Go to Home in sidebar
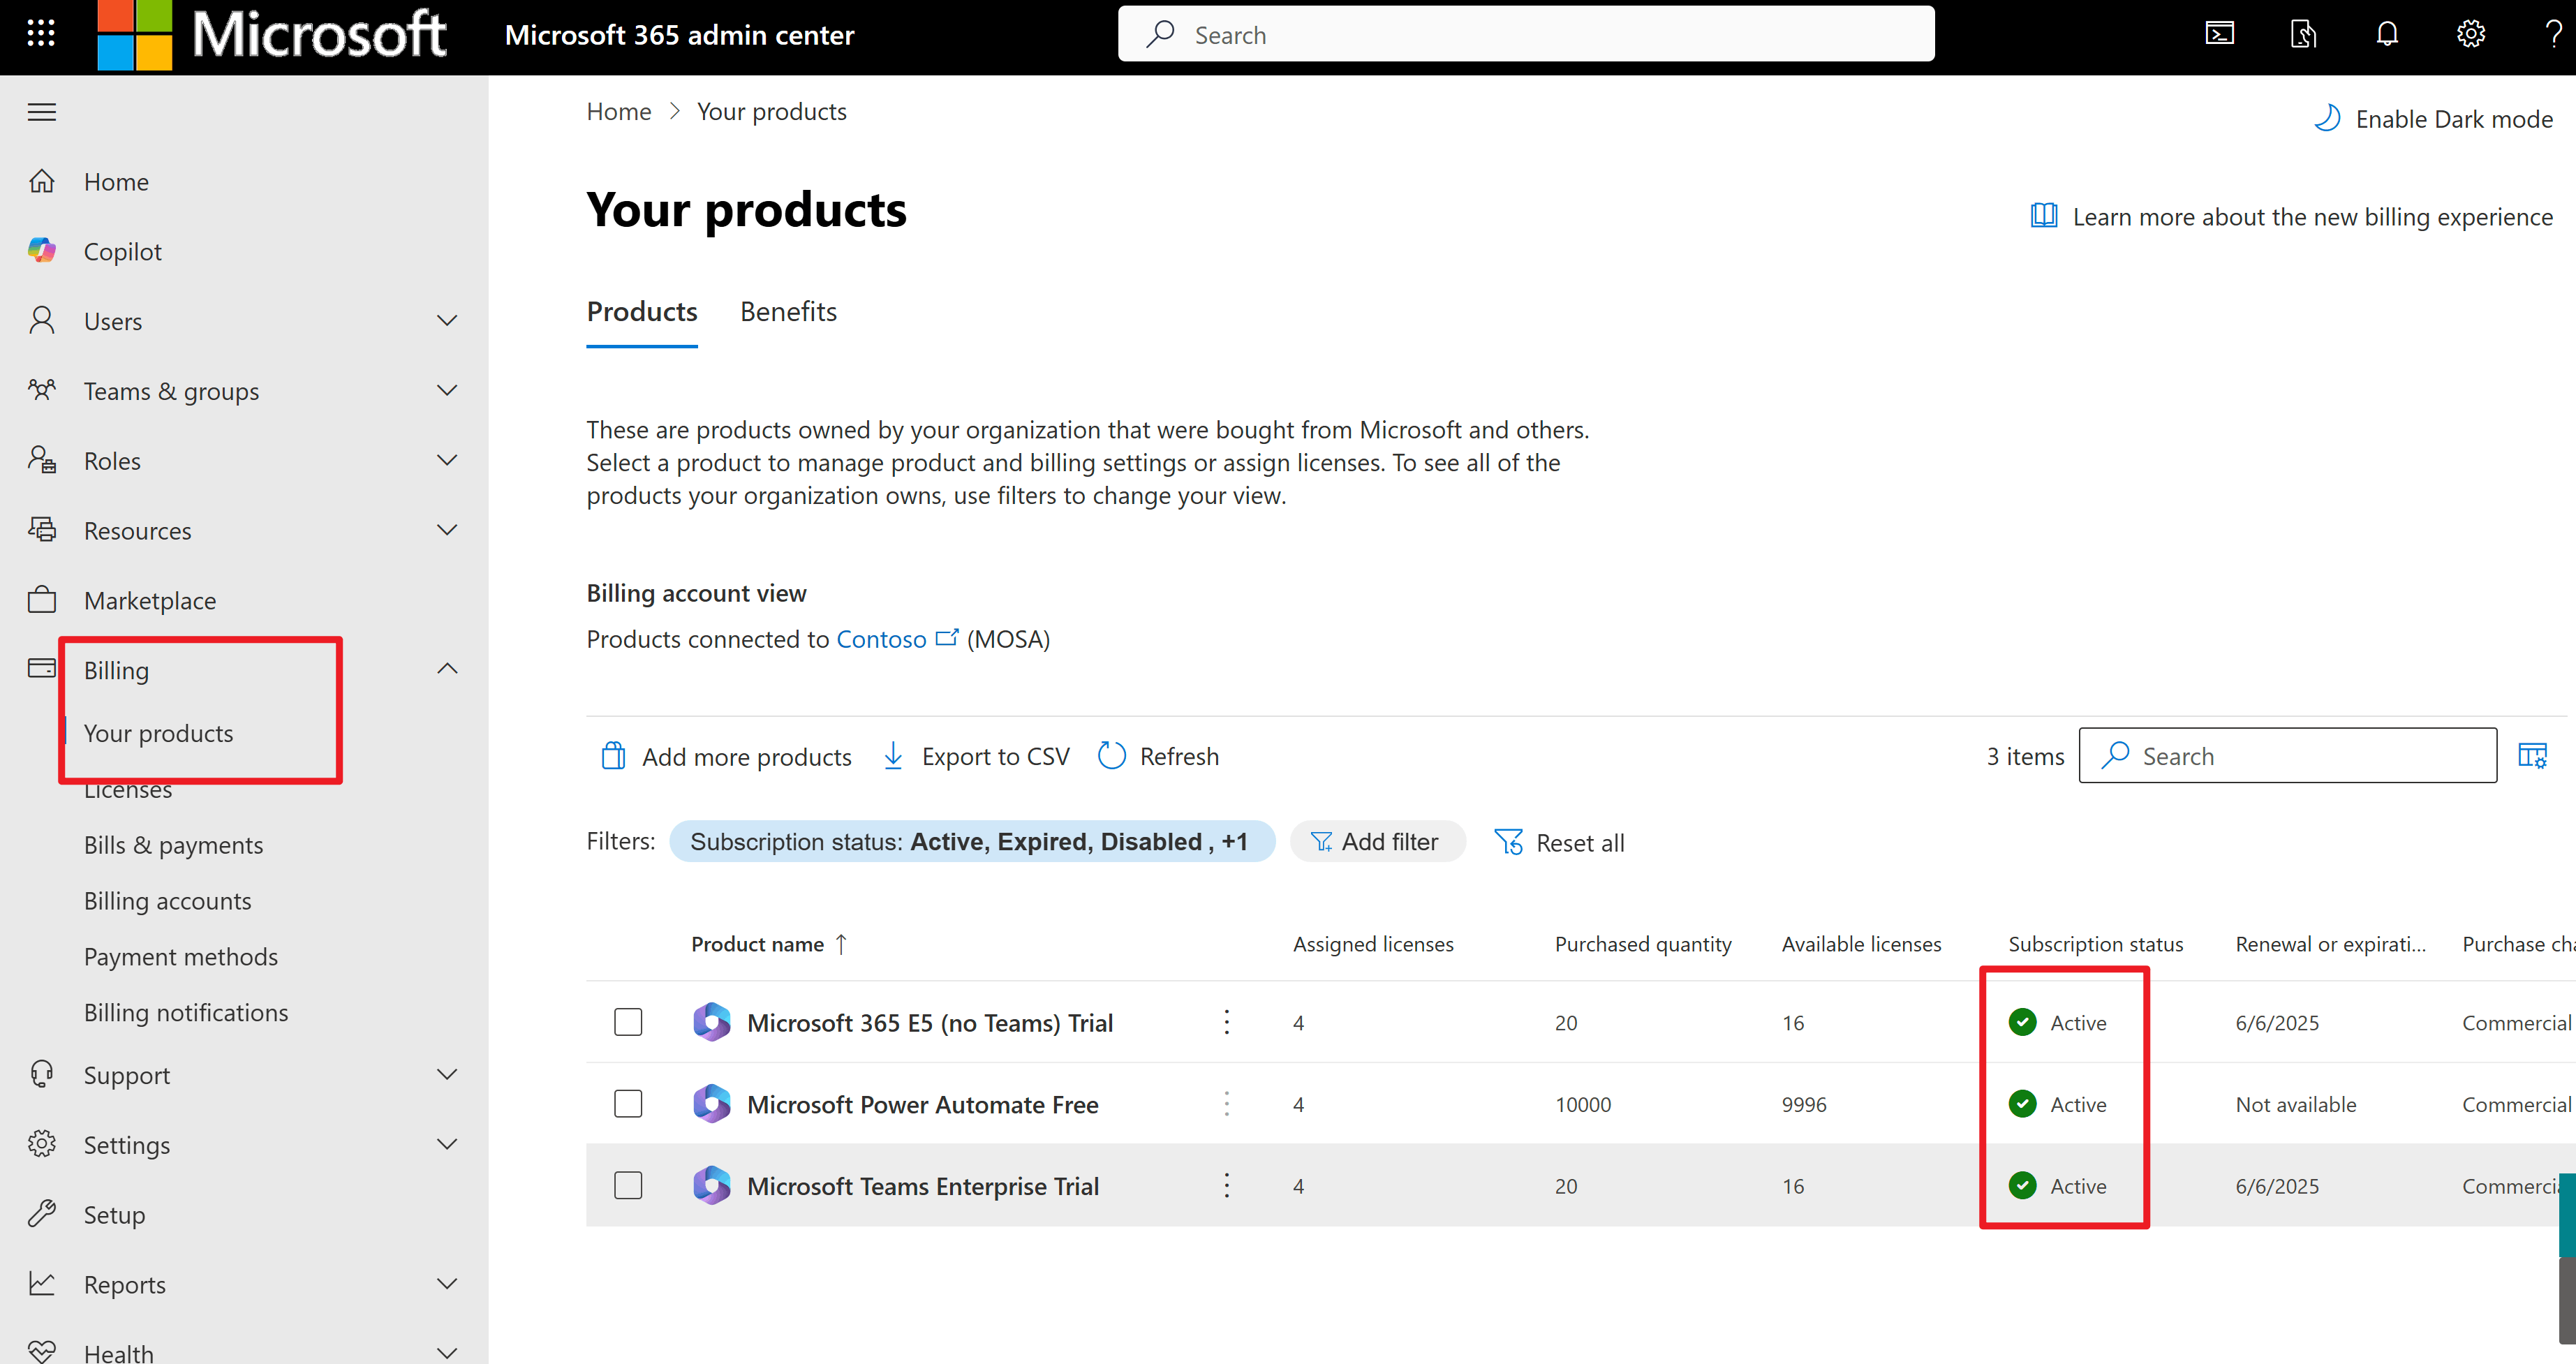Screen dimensions: 2576x1364 click(116, 182)
